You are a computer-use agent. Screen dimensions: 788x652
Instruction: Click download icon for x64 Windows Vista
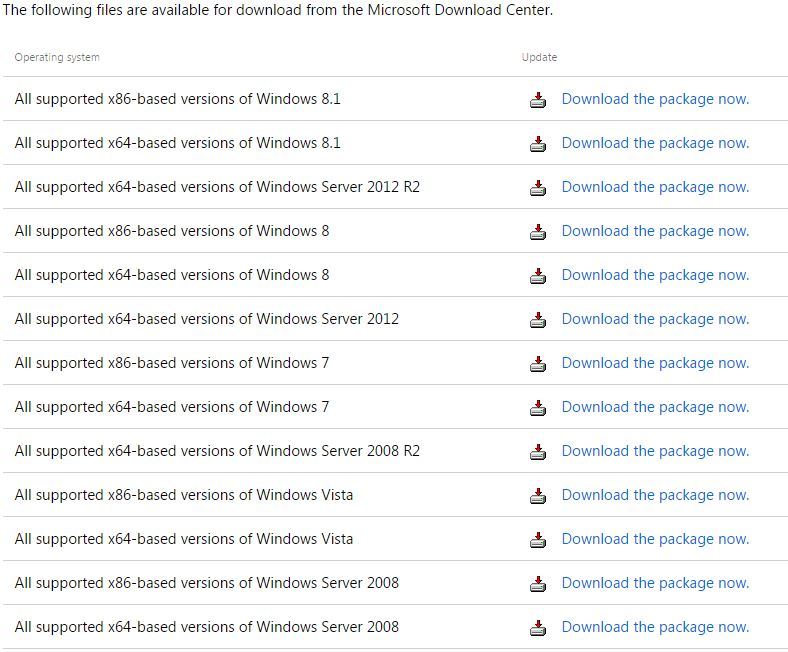(538, 540)
